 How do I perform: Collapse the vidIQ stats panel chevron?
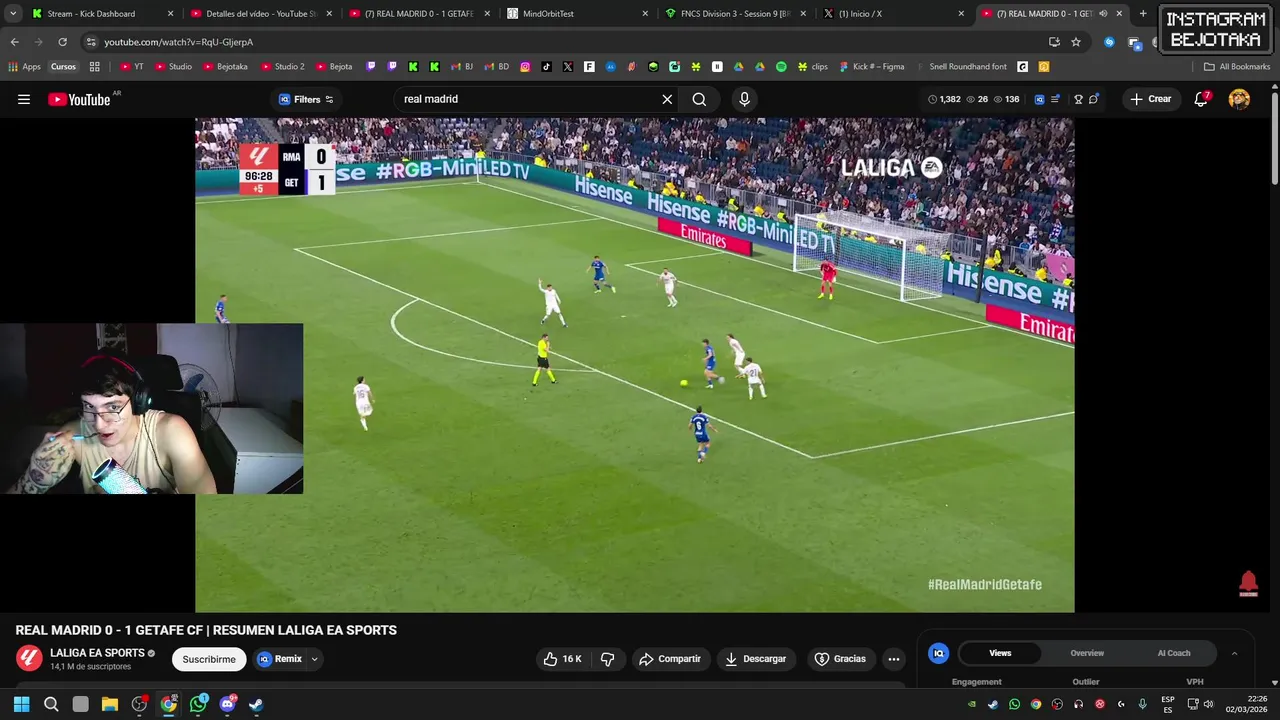tap(1234, 653)
